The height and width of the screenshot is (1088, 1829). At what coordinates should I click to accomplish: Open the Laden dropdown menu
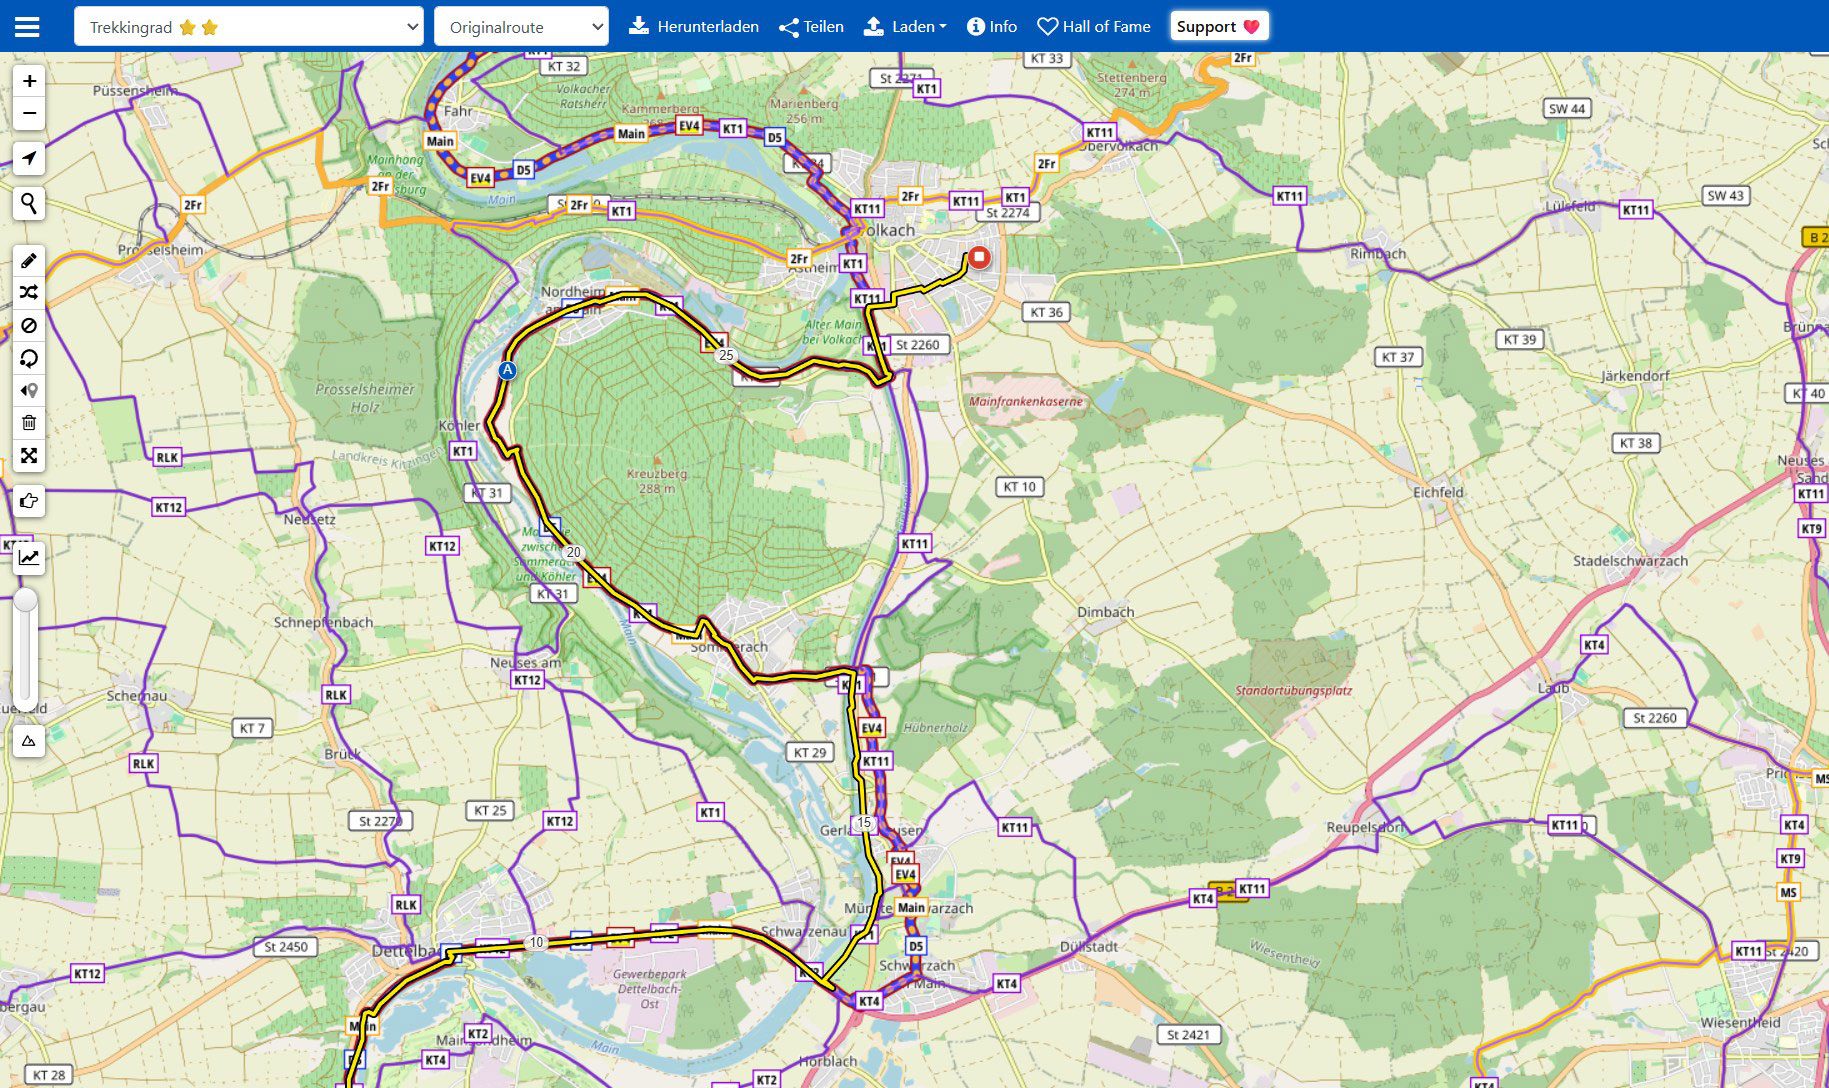coord(905,27)
